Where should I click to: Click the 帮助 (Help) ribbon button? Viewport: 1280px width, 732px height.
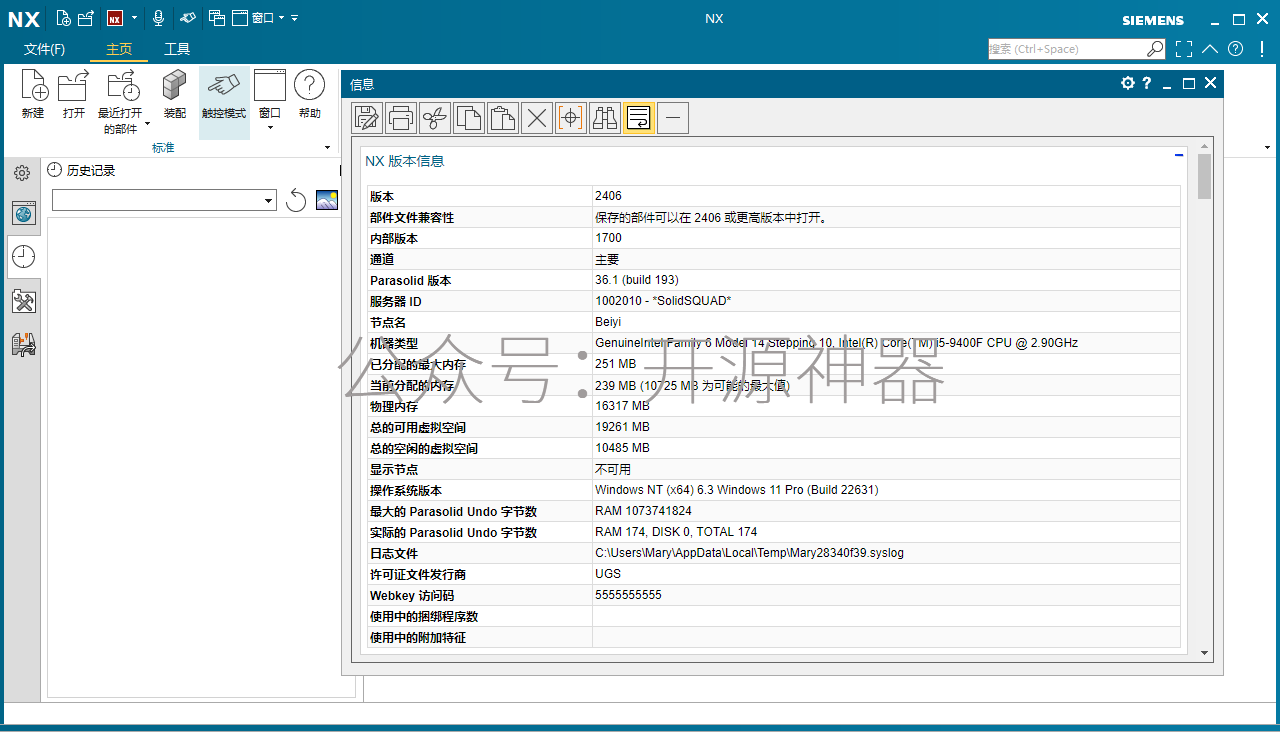pyautogui.click(x=310, y=94)
